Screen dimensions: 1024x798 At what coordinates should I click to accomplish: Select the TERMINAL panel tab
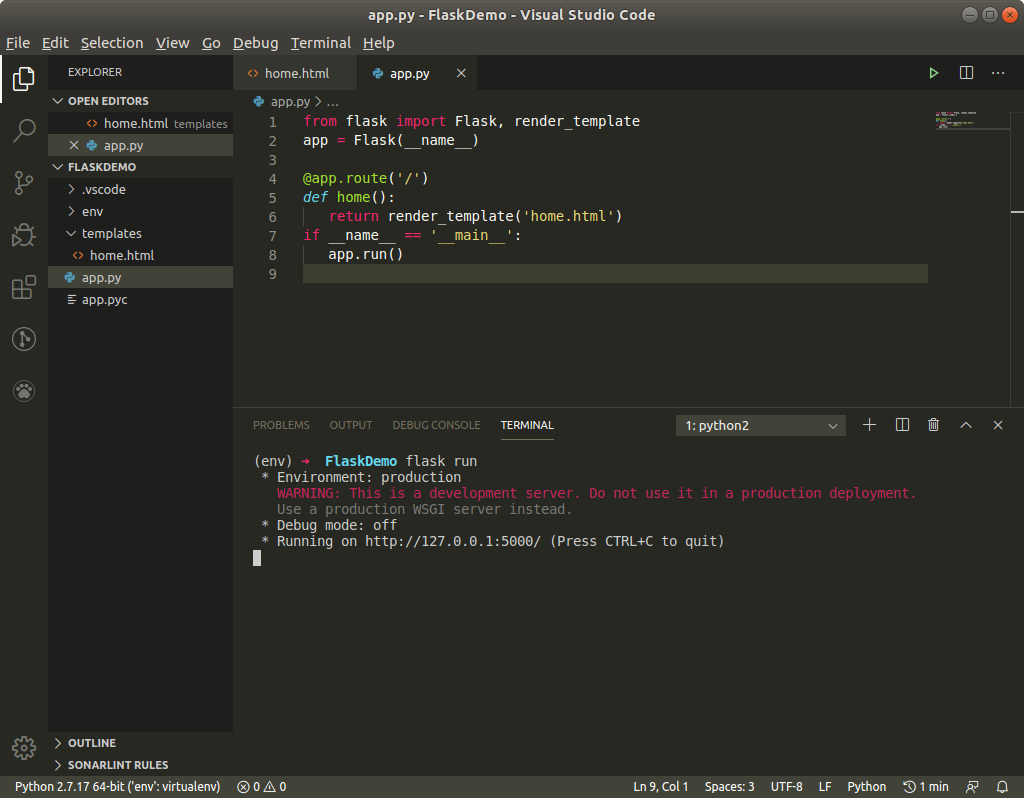527,425
